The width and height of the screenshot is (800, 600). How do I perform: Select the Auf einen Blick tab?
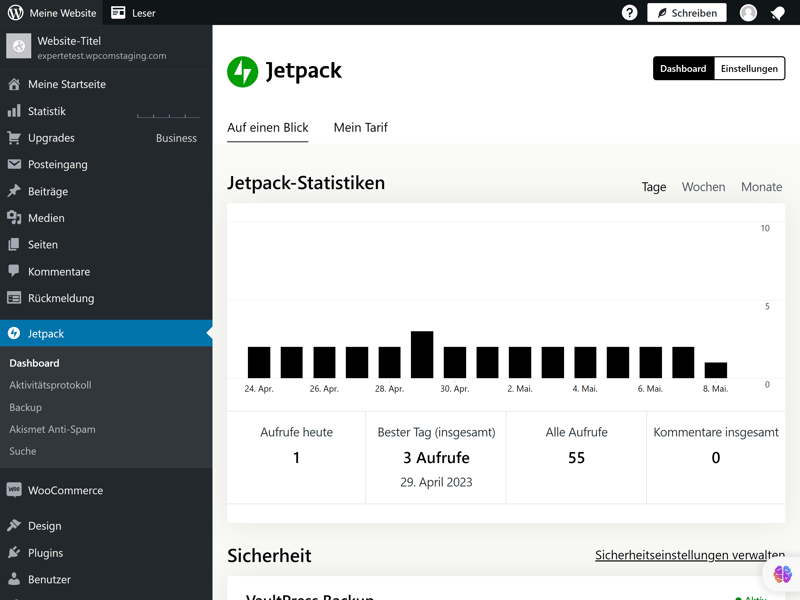point(268,128)
